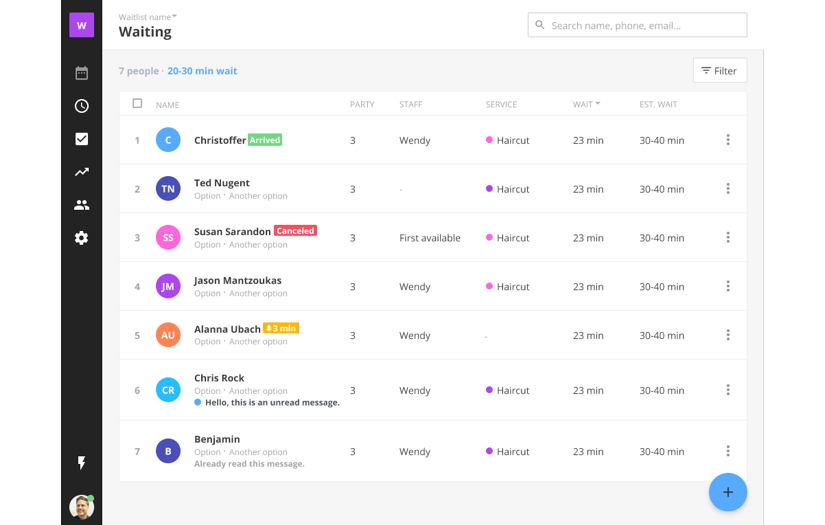Screen dimensions: 825x525
Task: Select the name Chris Rock
Action: click(219, 378)
